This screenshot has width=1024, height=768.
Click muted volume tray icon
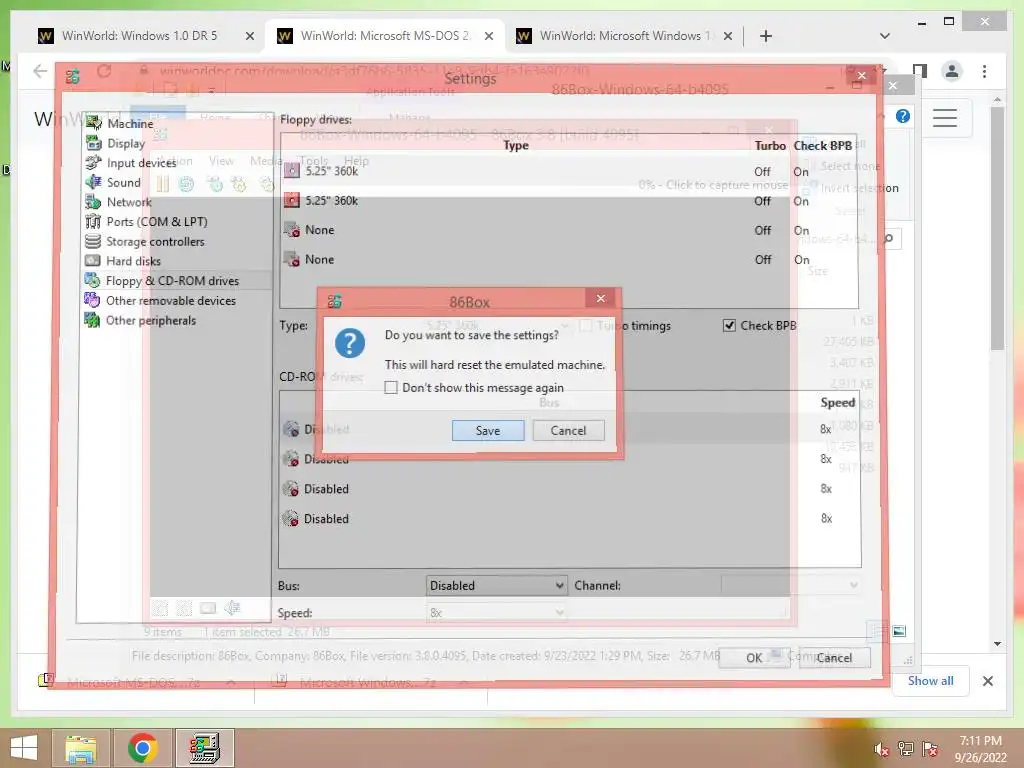tap(881, 749)
